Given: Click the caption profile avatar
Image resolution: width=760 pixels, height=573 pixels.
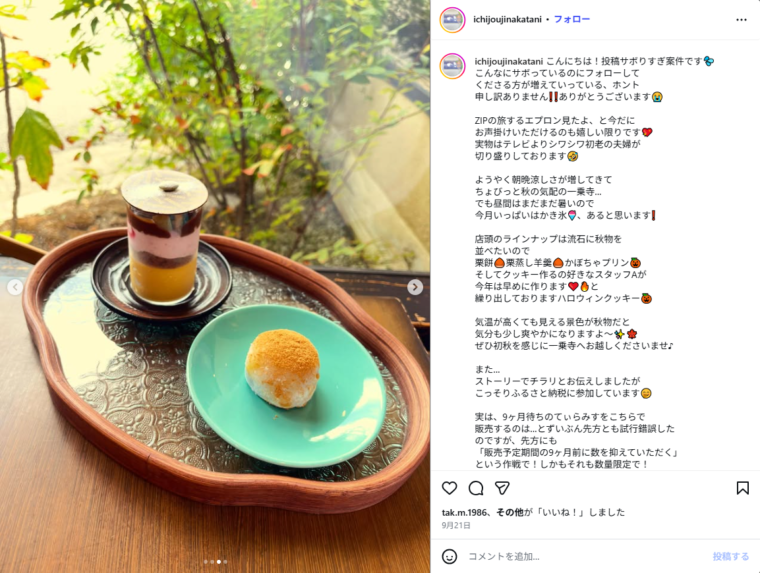Looking at the screenshot, I should click(452, 66).
